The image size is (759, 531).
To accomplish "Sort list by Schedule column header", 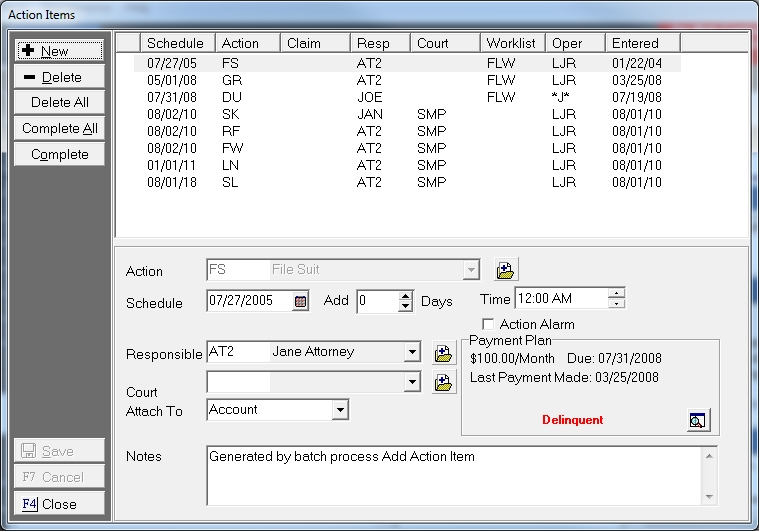I will point(177,43).
